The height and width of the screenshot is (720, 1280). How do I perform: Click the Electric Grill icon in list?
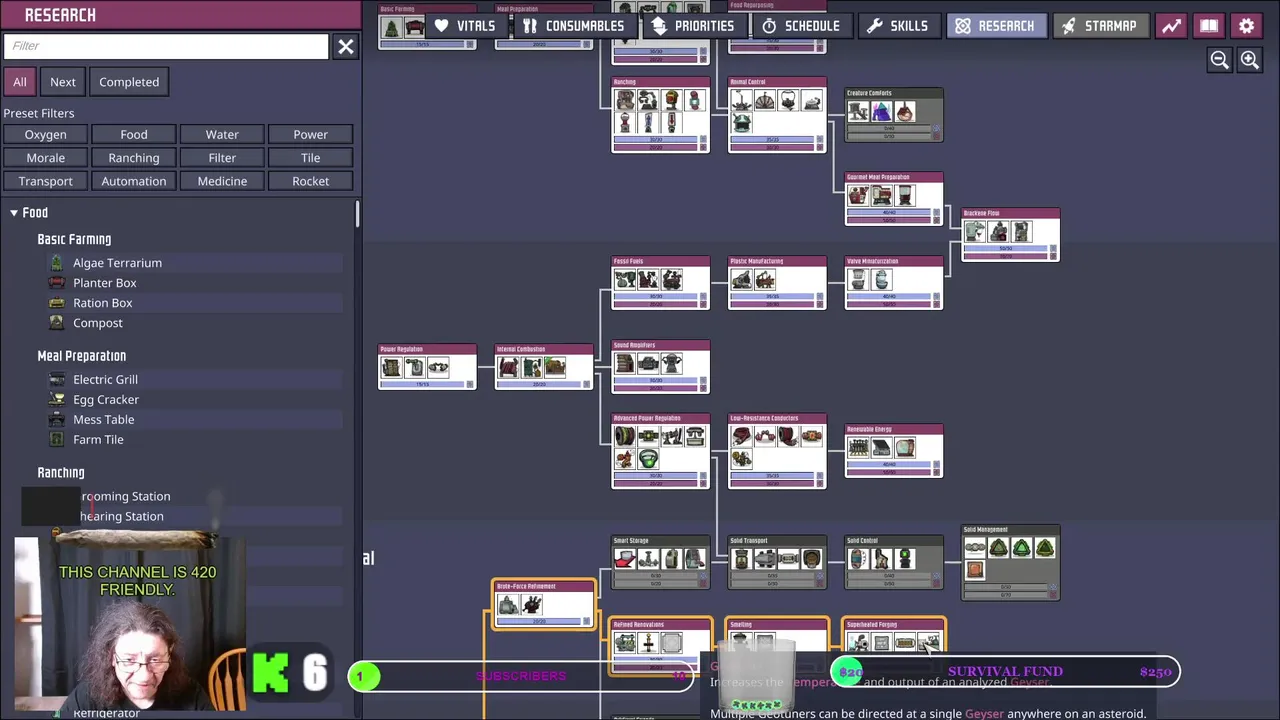tap(57, 380)
